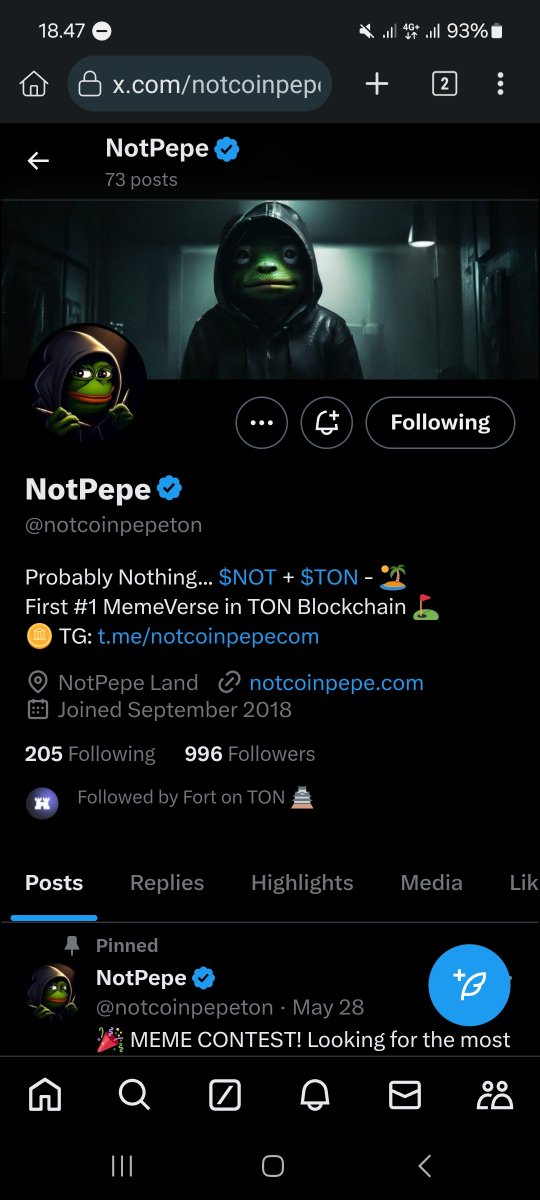Go to Home in bottom navigation
This screenshot has width=540, height=1200.
click(45, 1096)
